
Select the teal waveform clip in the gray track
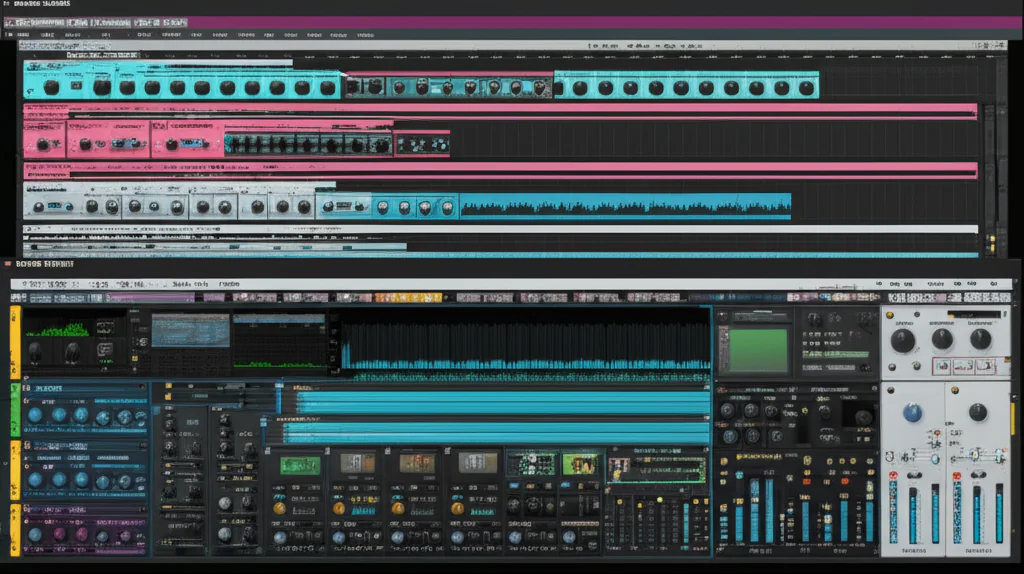coord(626,206)
